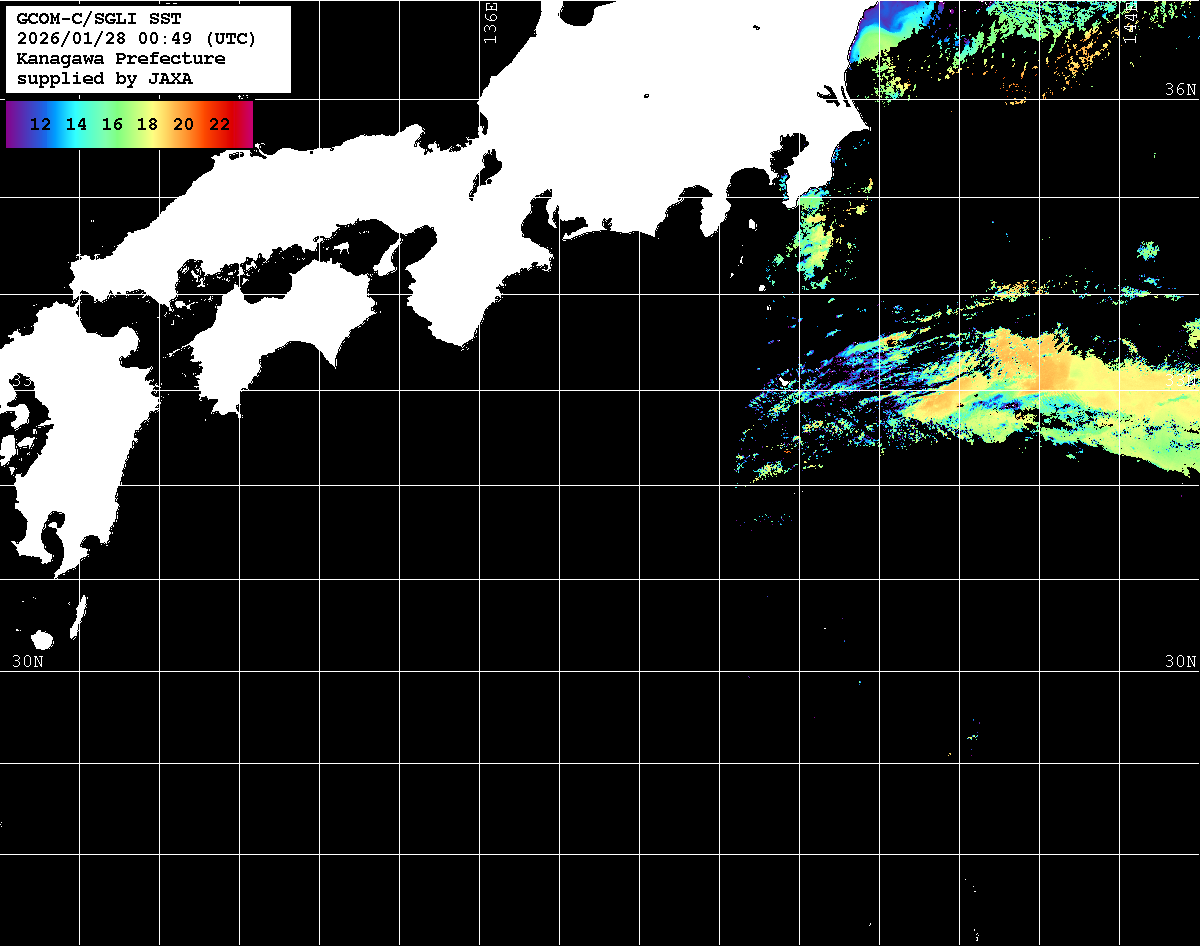
Task: Click the 18 label on the color scale
Action: (x=147, y=125)
